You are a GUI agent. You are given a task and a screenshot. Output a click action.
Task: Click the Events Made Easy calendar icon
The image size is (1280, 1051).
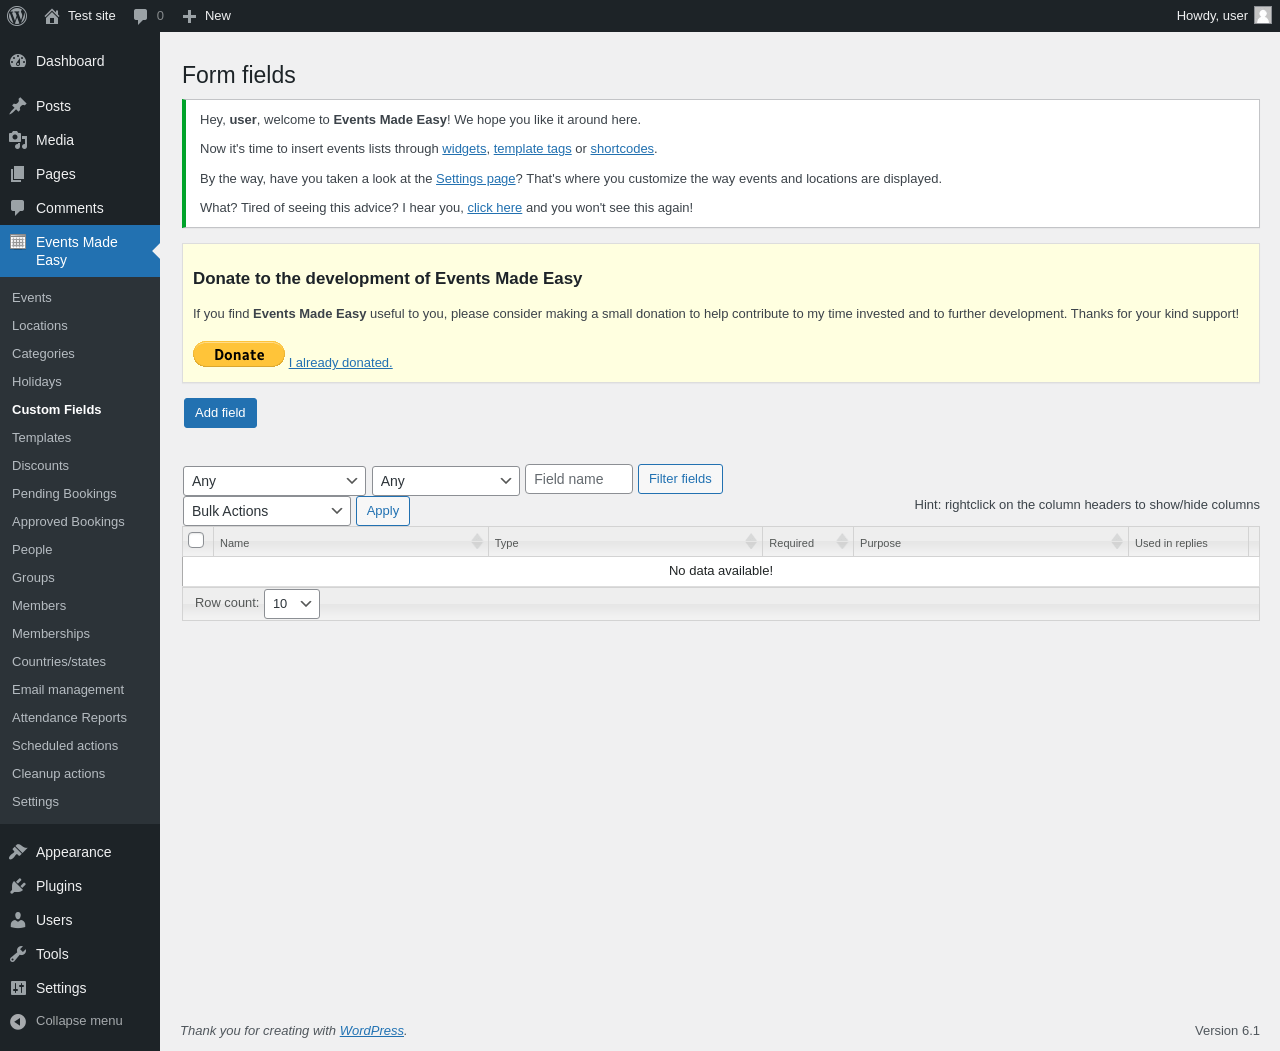(x=18, y=242)
